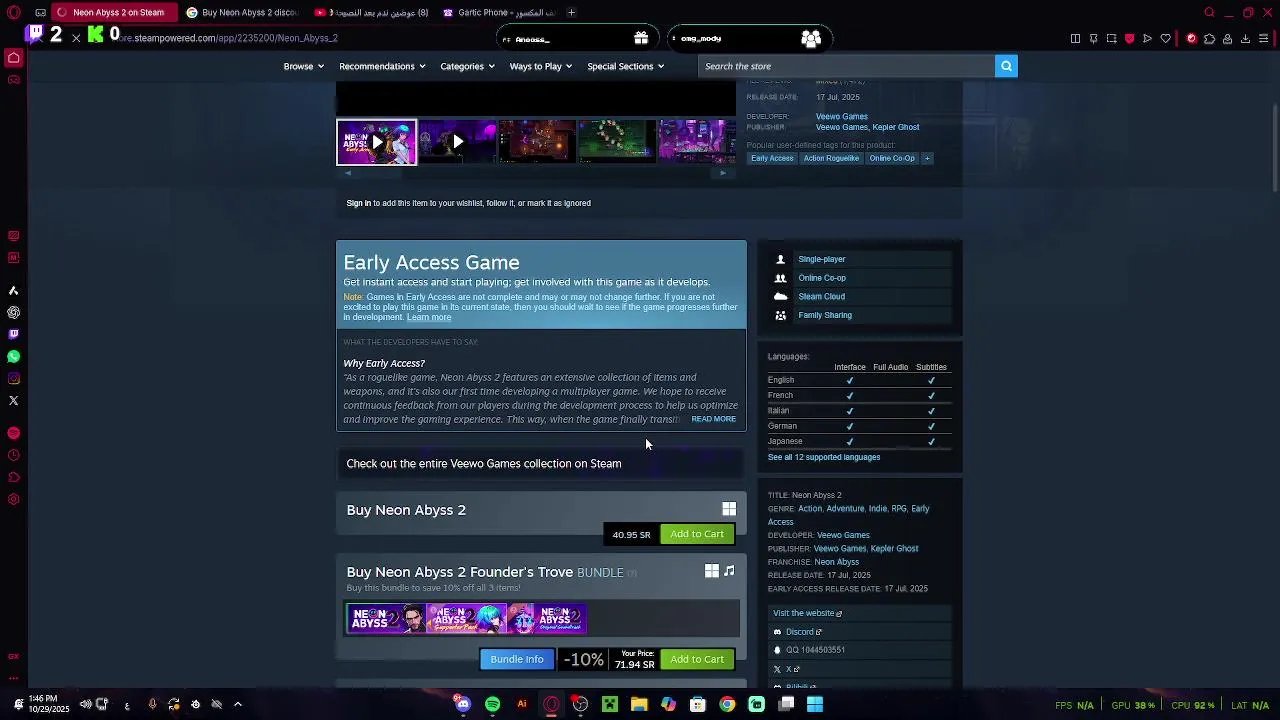Expand more tags with the plus button

click(927, 158)
